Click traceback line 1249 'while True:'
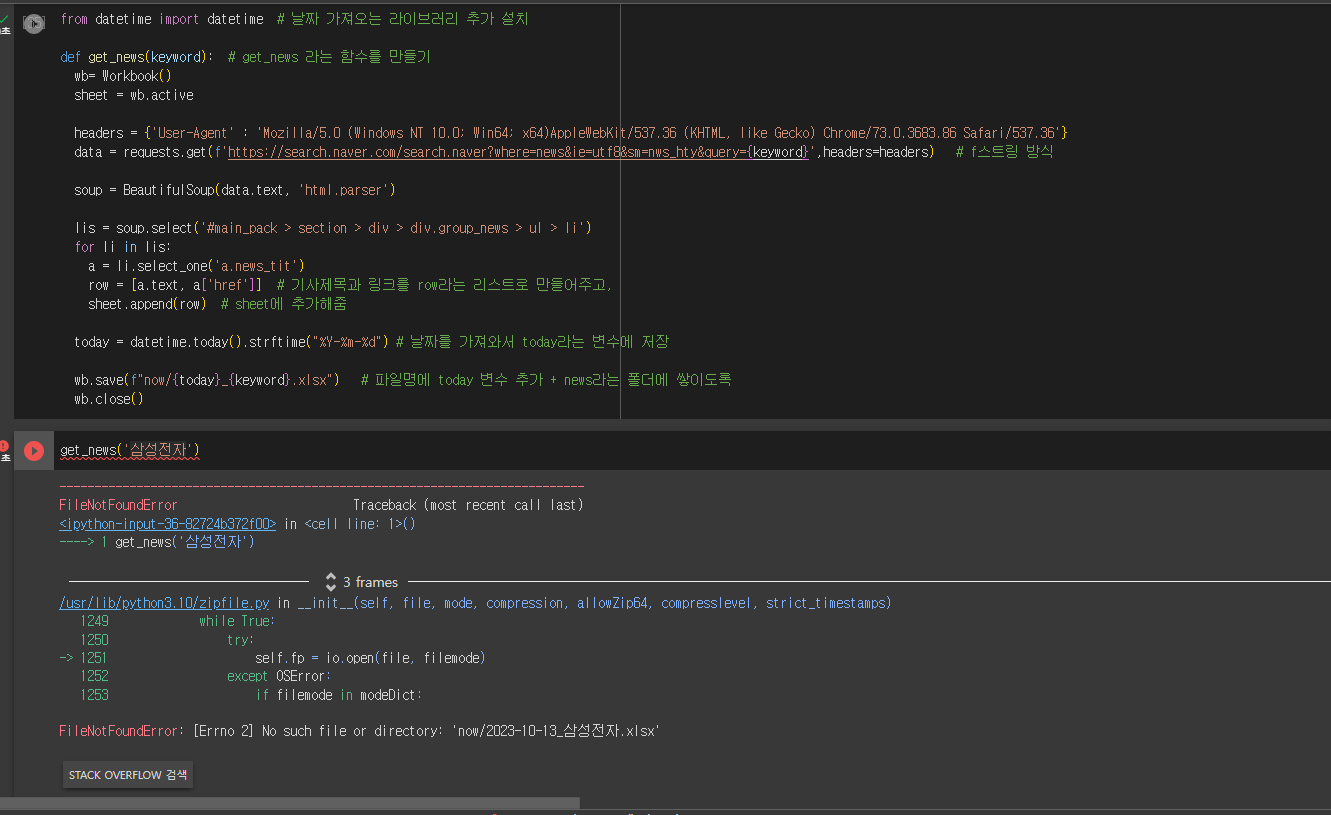Image resolution: width=1331 pixels, height=815 pixels. tap(236, 621)
